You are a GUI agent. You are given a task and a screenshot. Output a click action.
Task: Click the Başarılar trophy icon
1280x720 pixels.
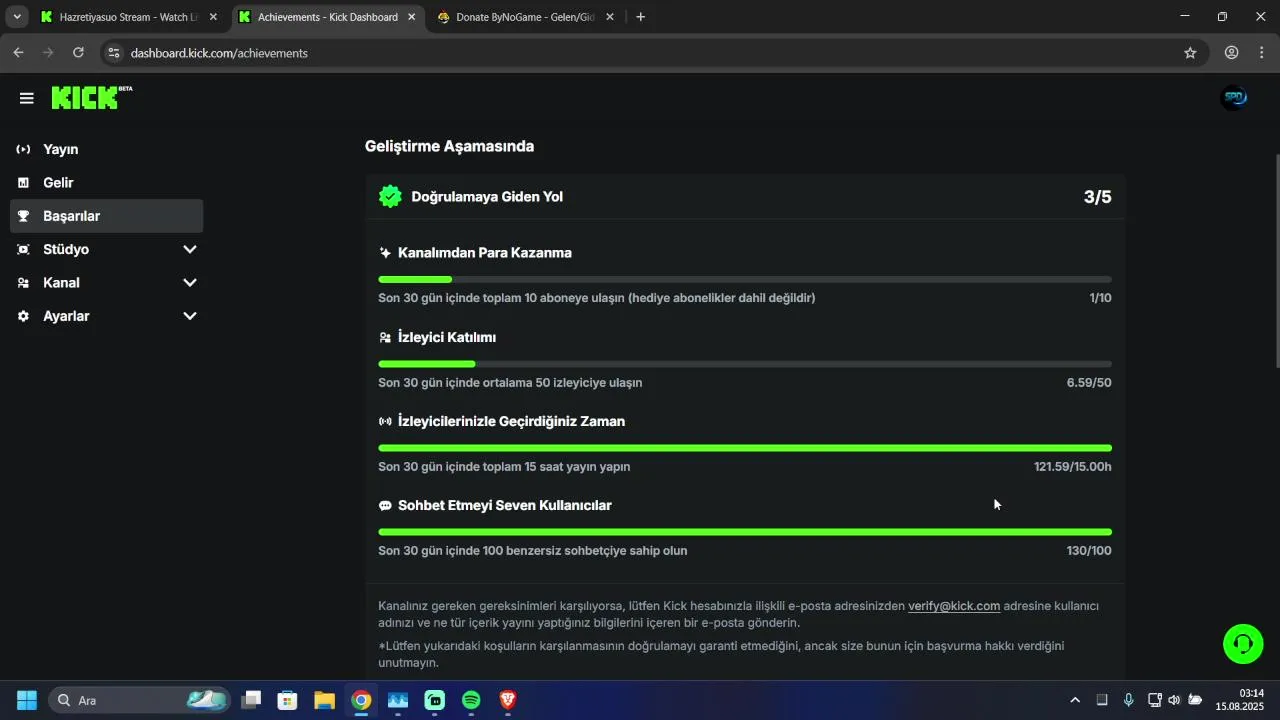click(x=23, y=216)
